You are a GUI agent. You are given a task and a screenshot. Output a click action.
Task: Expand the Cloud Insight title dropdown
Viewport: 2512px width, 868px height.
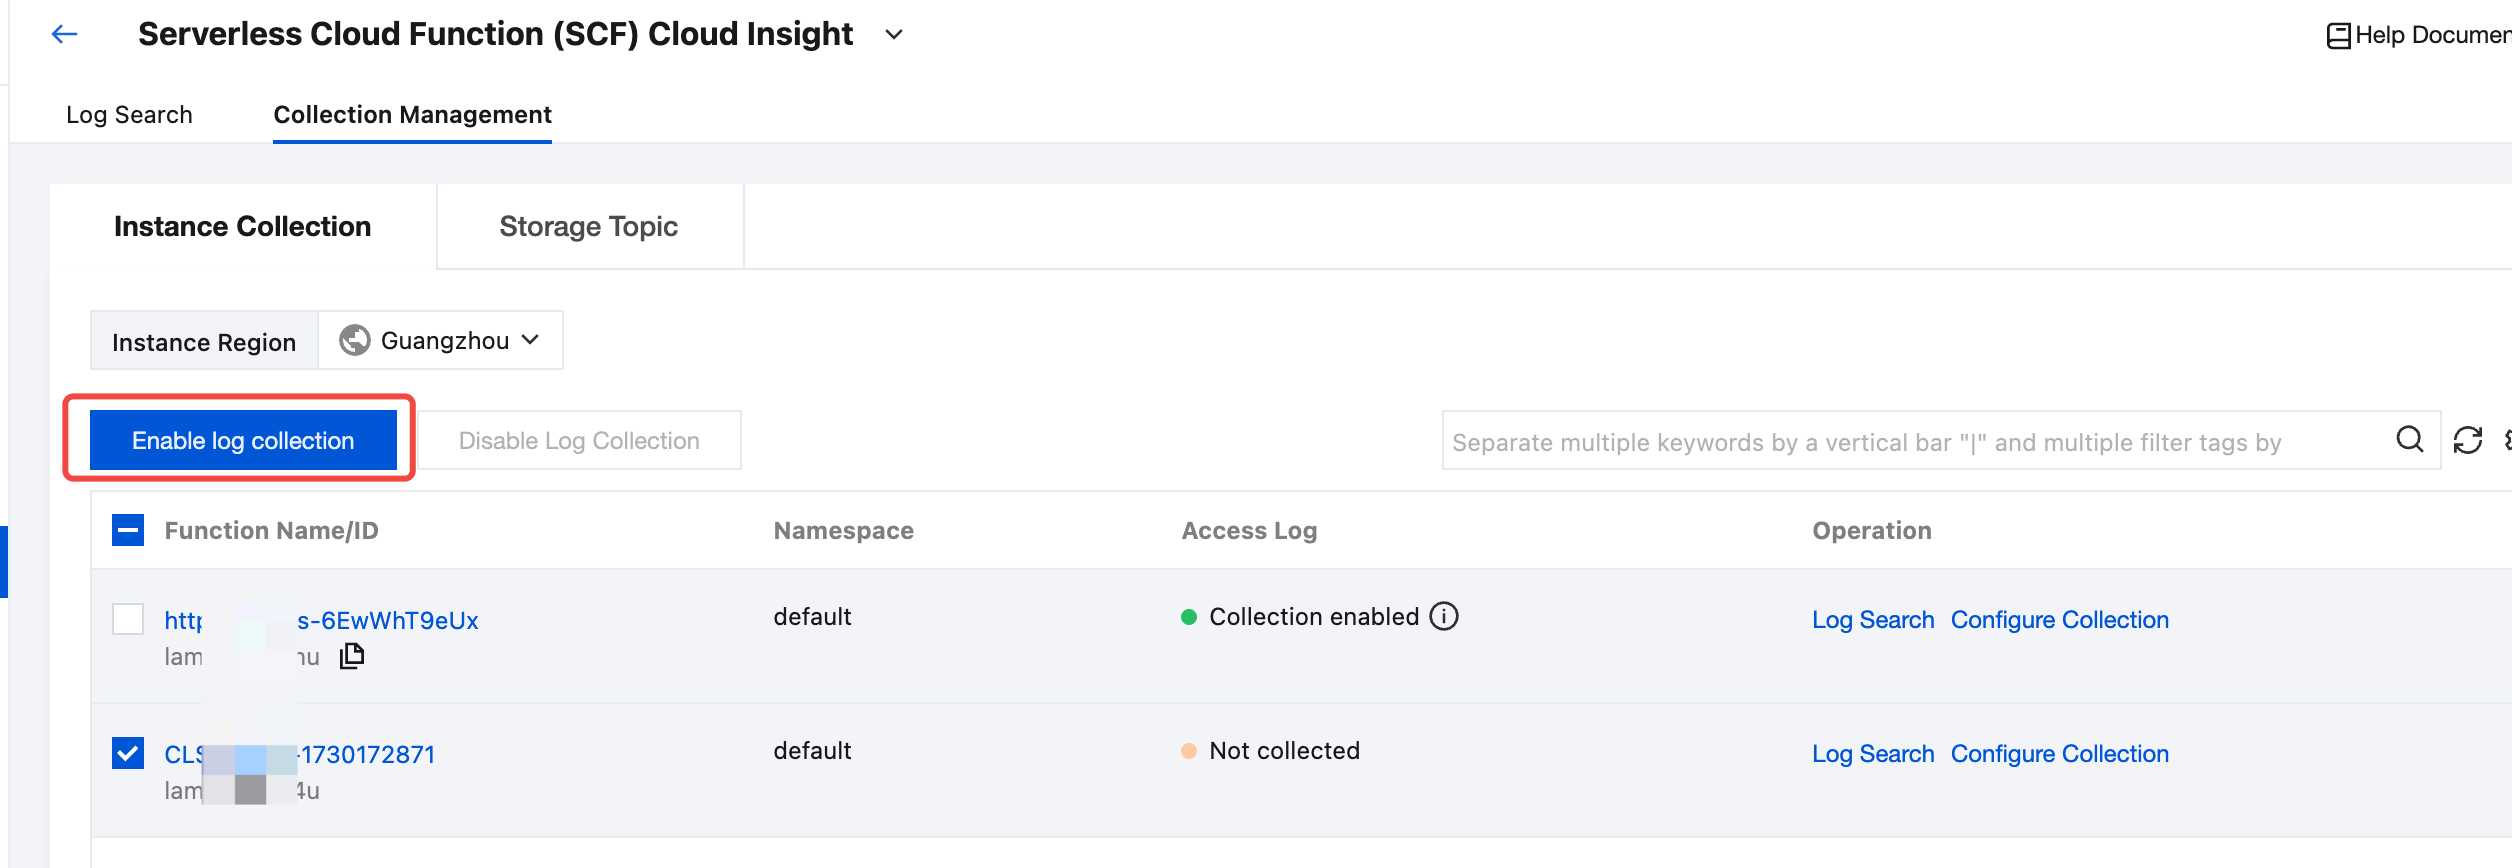[x=894, y=35]
